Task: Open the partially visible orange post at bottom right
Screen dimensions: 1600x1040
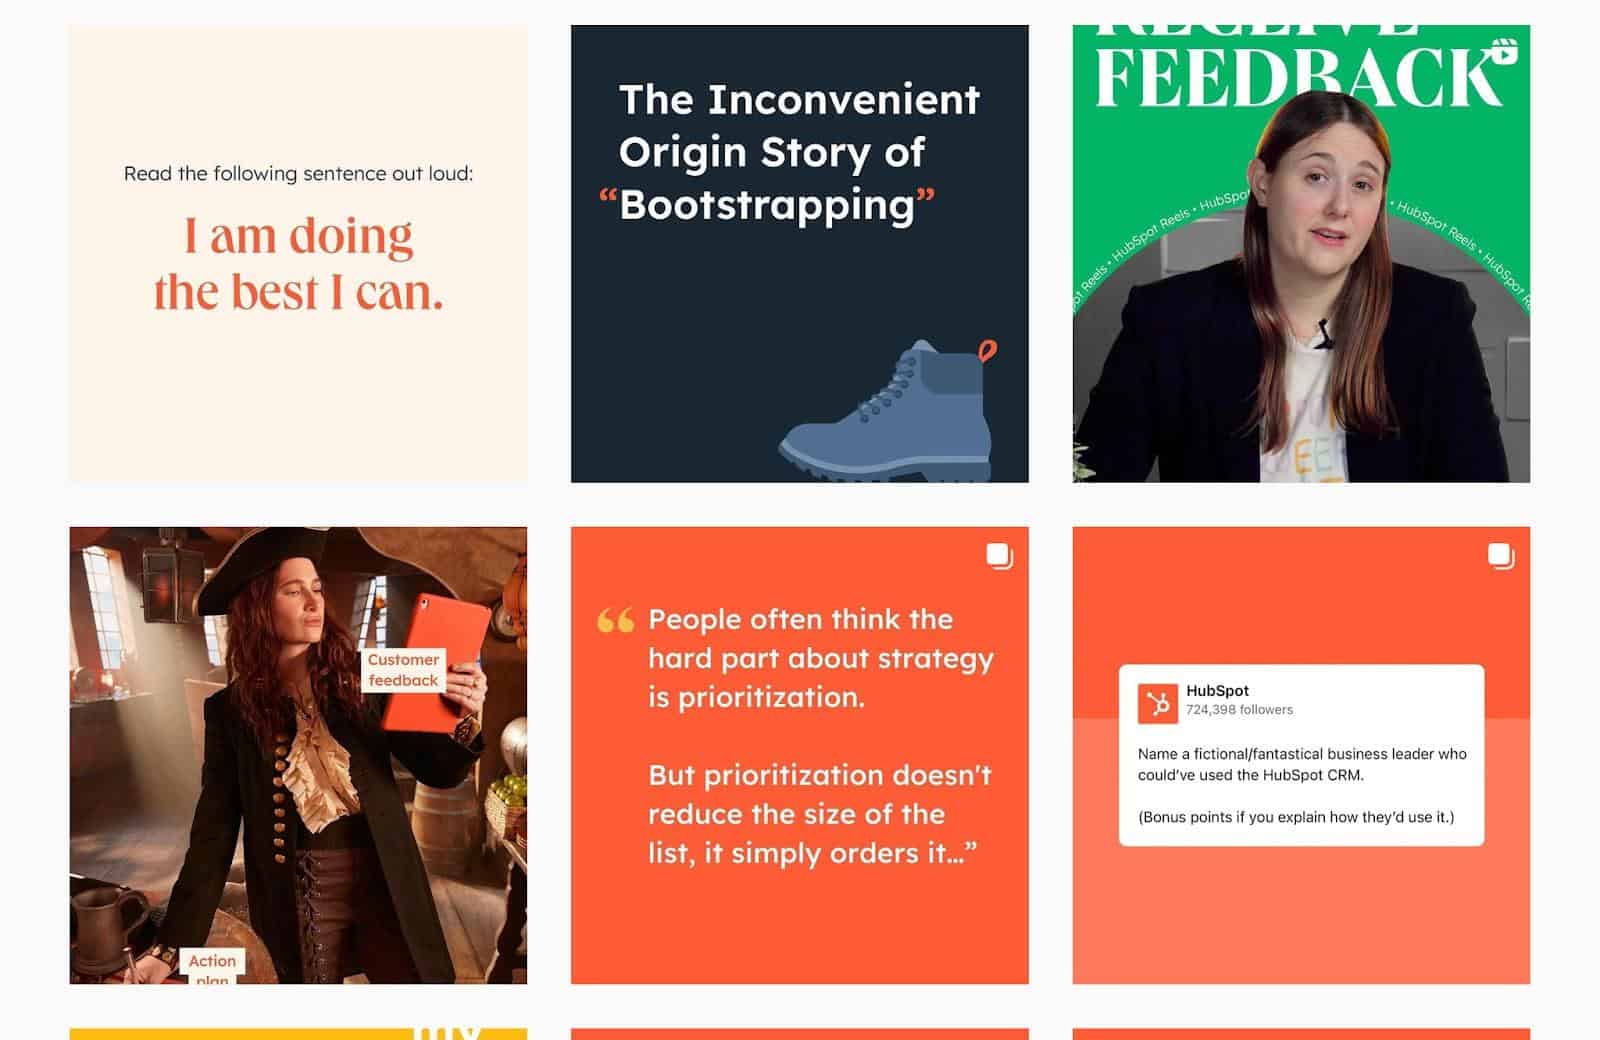Action: [1301, 1034]
